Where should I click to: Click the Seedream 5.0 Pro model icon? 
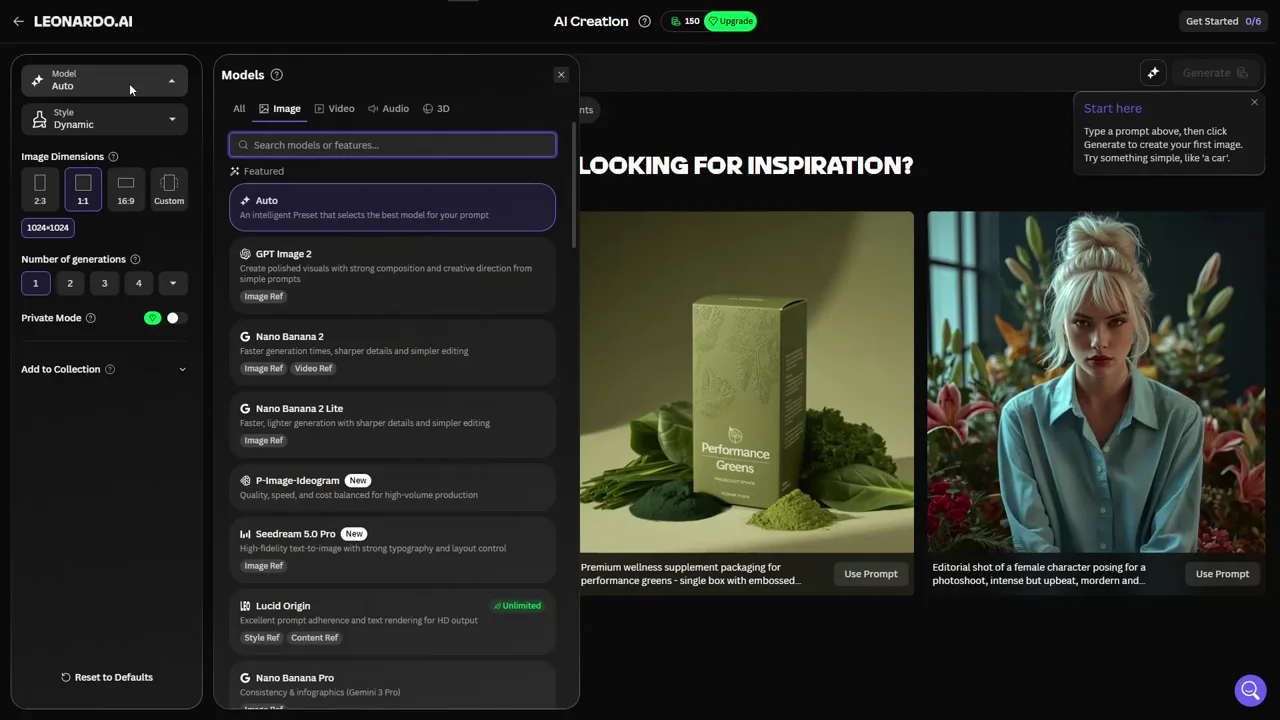245,534
